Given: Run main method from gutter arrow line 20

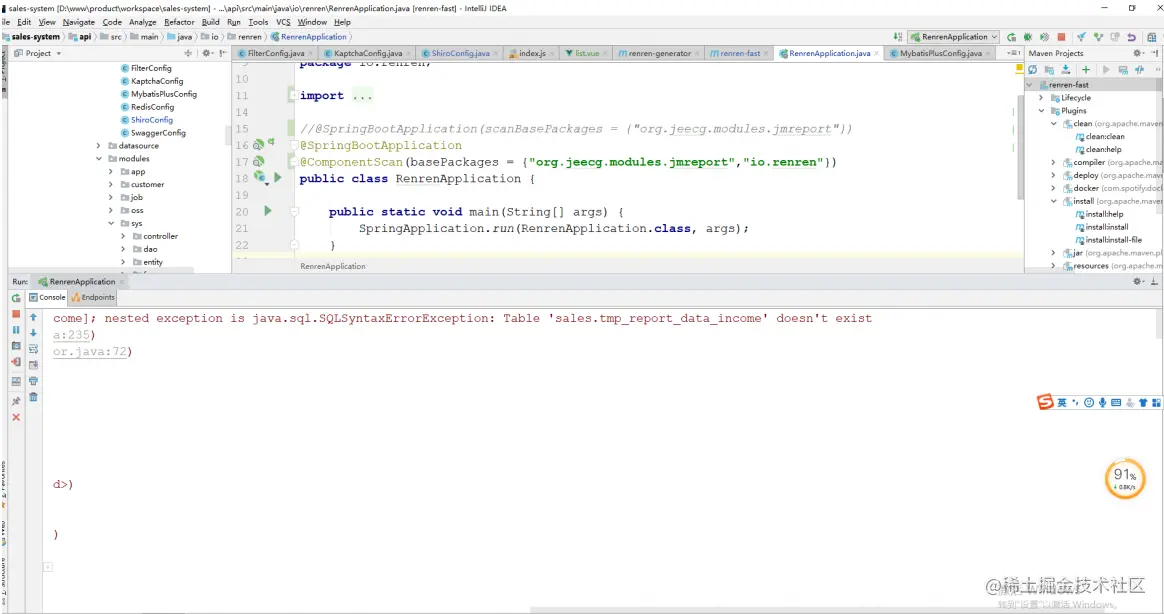Looking at the screenshot, I should (268, 211).
